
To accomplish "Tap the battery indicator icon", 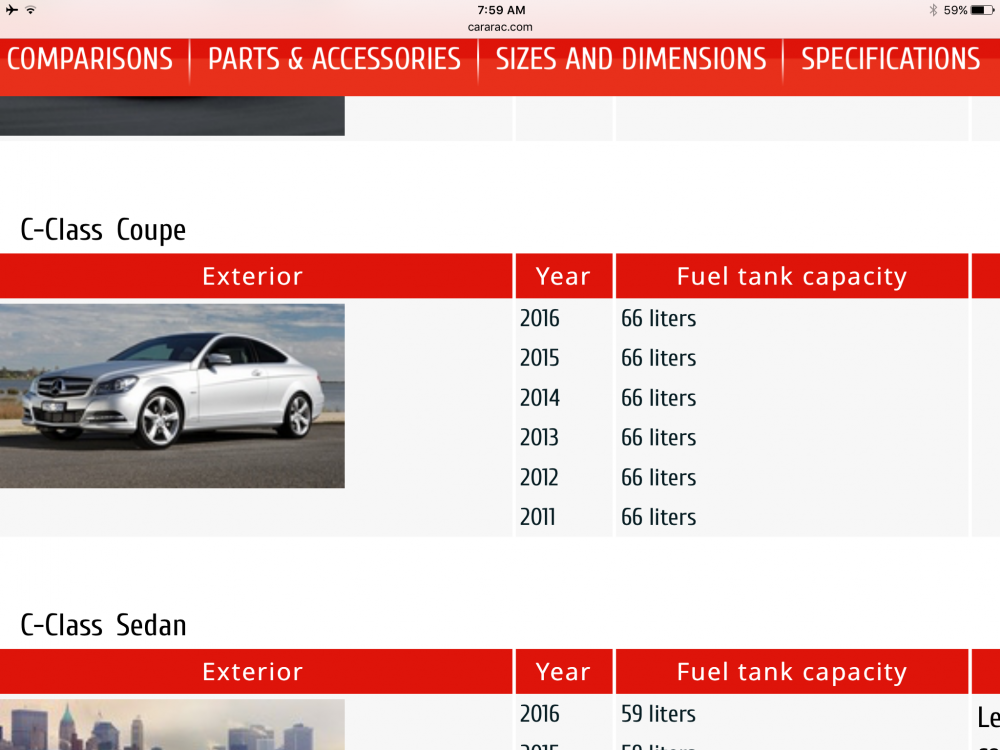I will coord(982,10).
